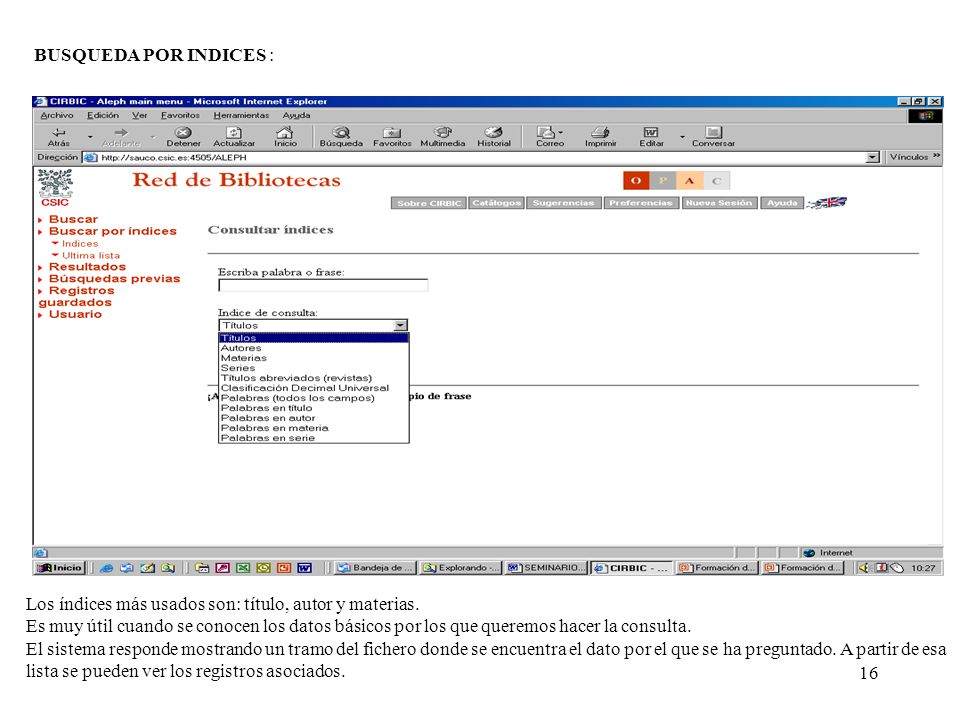The image size is (960, 720).
Task: Open Búsquedas previas sidebar link
Action: tap(114, 279)
